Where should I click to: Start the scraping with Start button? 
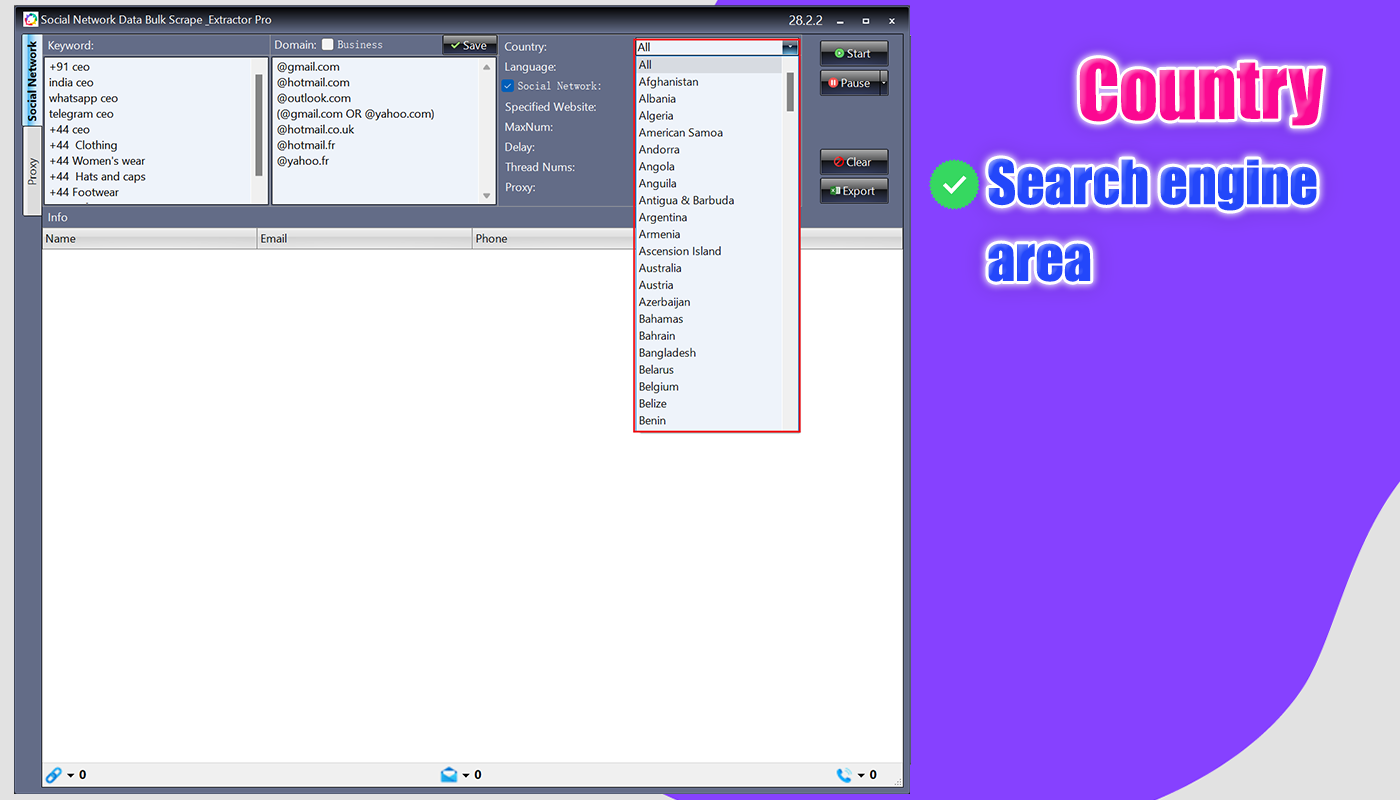853,54
